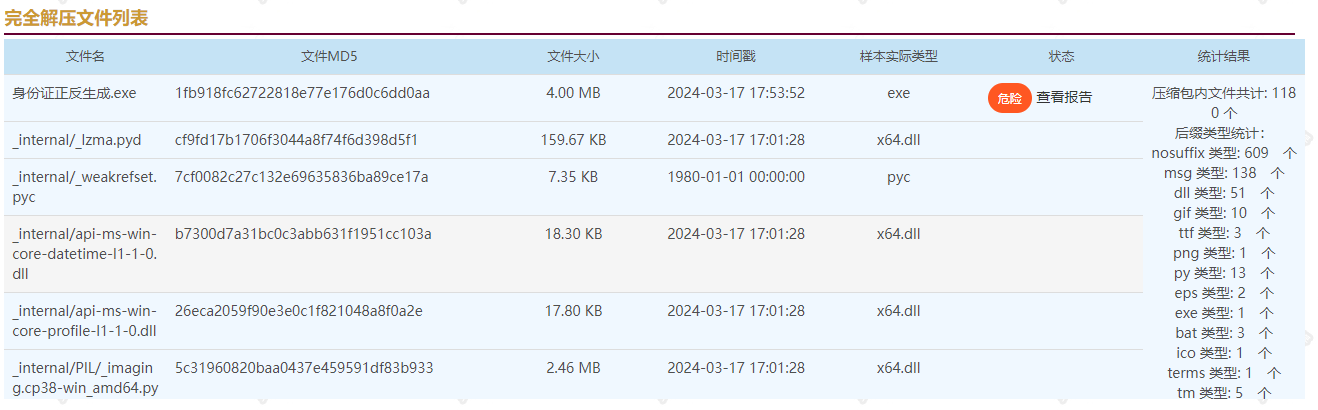This screenshot has height=410, width=1318.
Task: Click the api-ms-win-core-datetime-l1-1-0.dll entry
Action: coord(85,253)
